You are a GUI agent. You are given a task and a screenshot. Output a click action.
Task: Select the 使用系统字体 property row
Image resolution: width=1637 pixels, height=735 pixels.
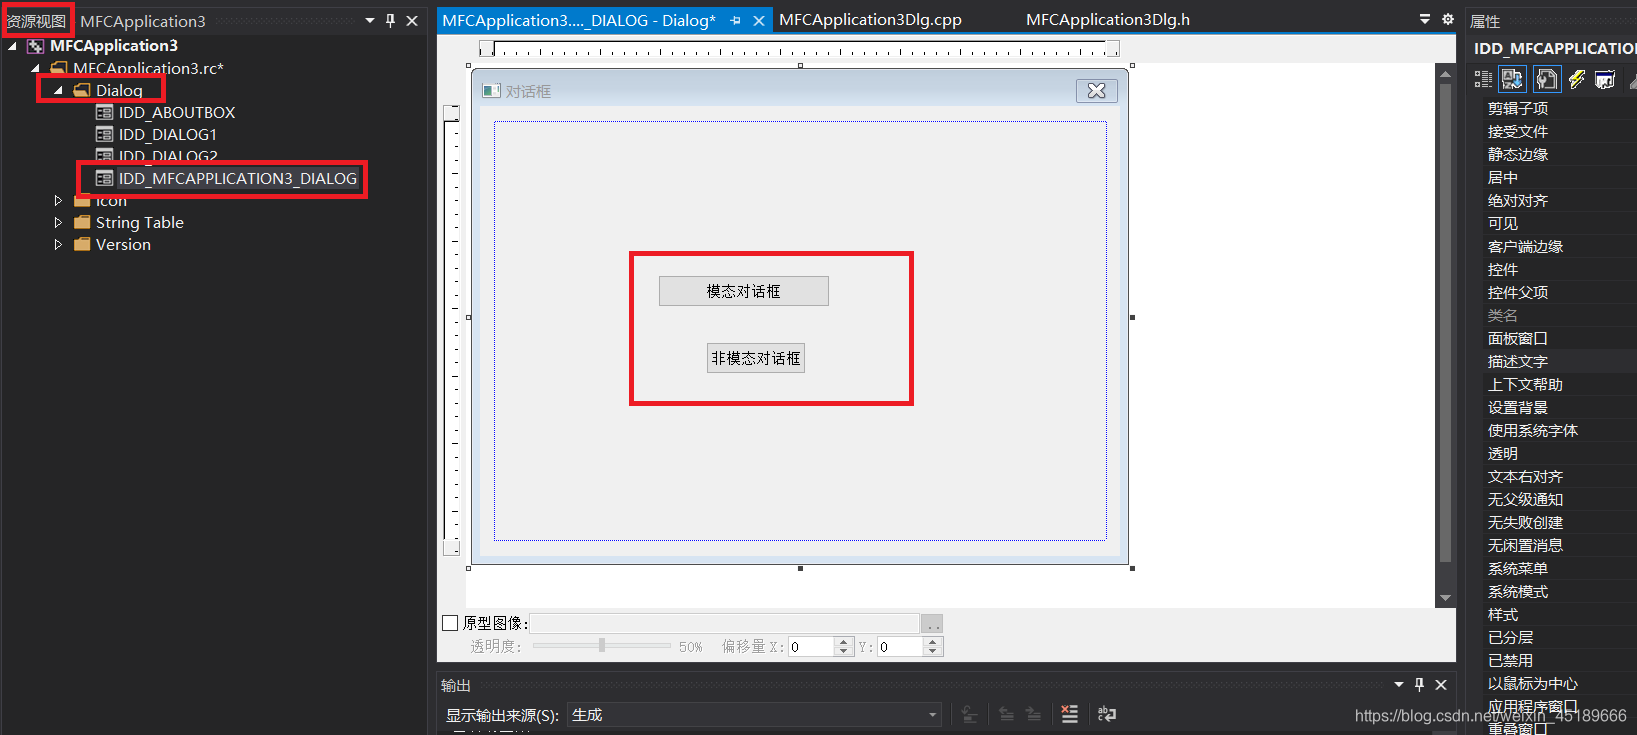pos(1559,430)
